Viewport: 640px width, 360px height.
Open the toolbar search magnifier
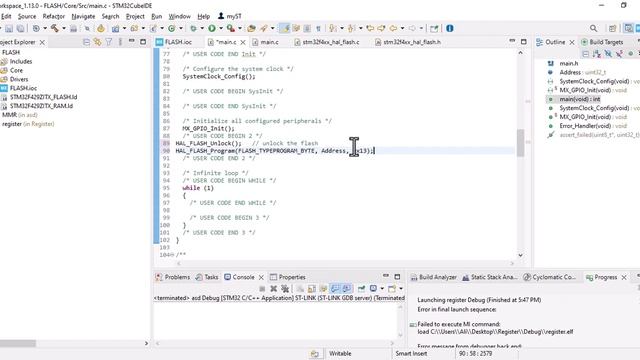(x=593, y=28)
